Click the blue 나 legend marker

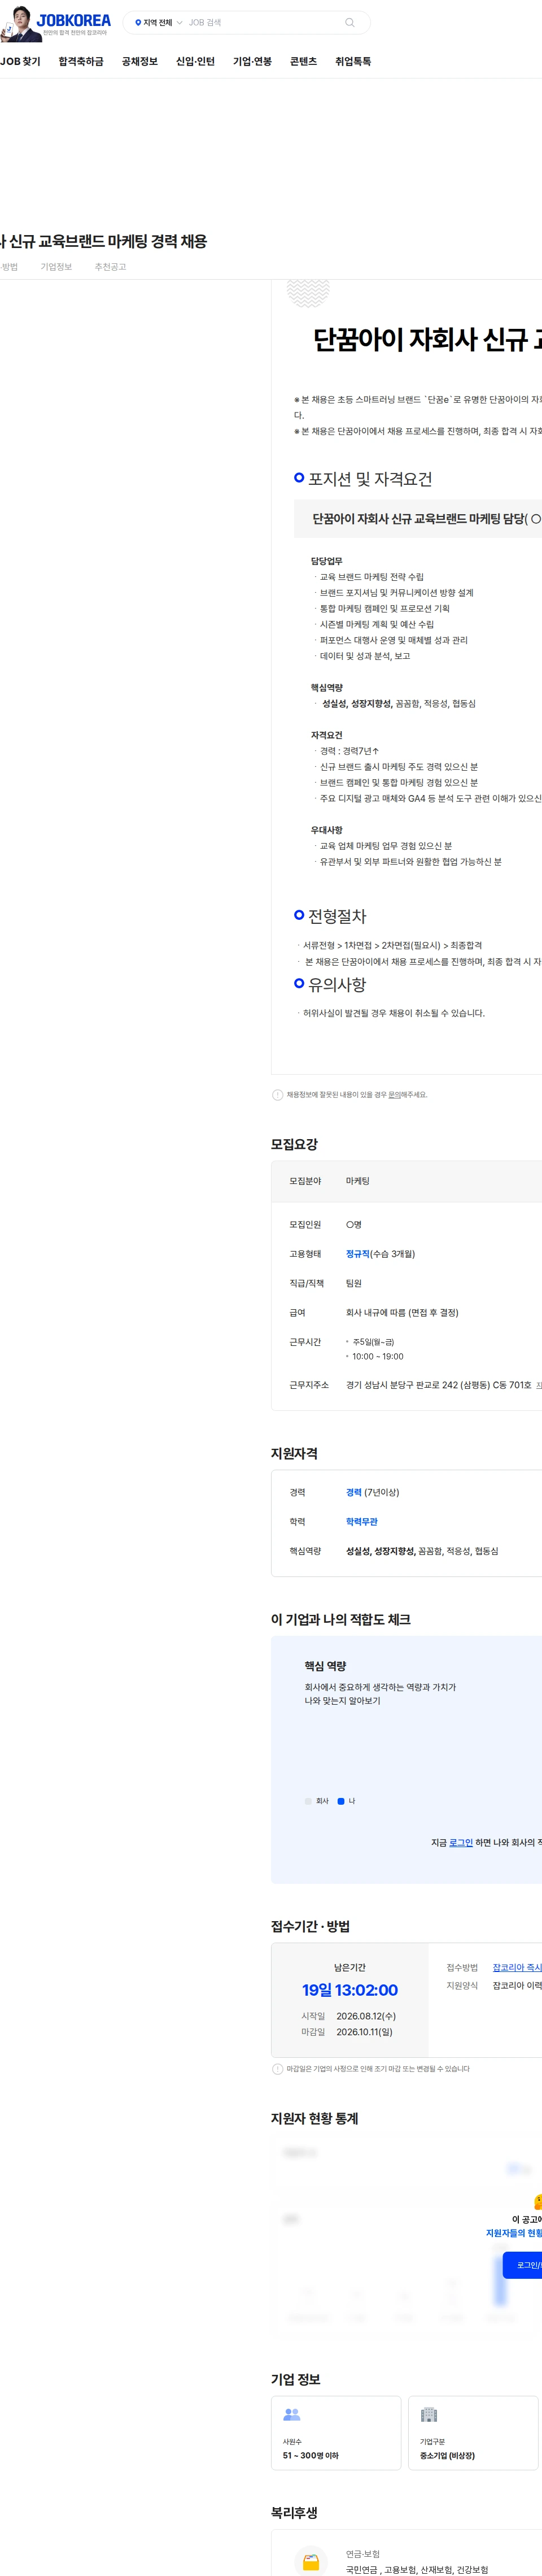(341, 1801)
